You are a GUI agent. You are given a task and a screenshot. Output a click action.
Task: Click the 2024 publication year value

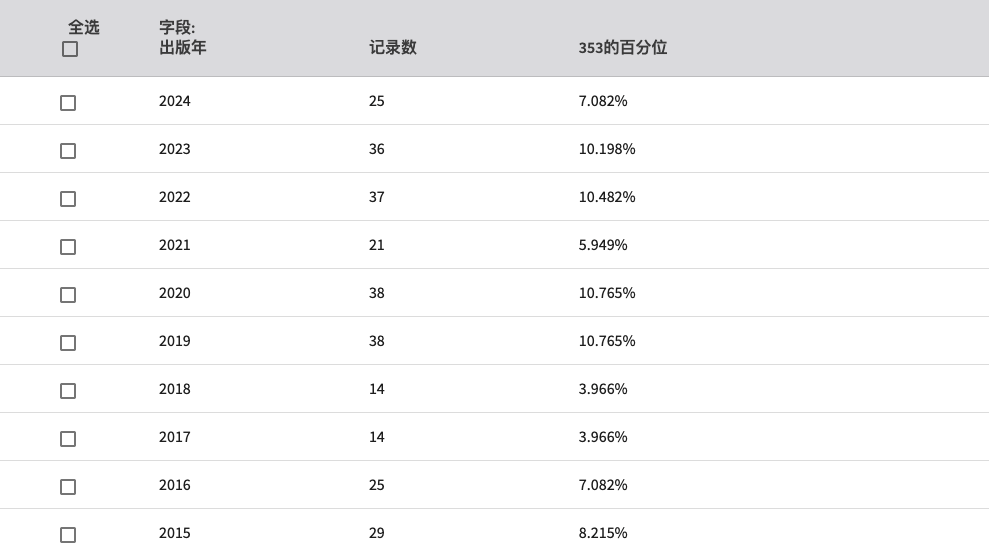click(174, 101)
